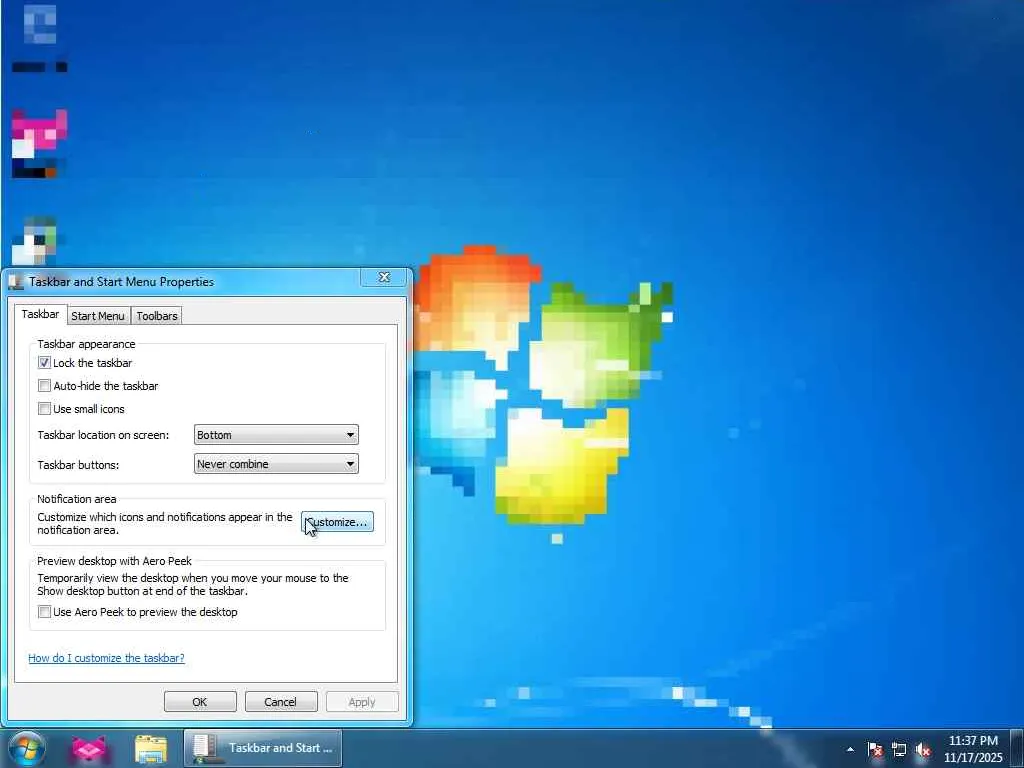Viewport: 1024px width, 768px height.
Task: Open the clock showing 11:37 PM
Action: [x=973, y=749]
